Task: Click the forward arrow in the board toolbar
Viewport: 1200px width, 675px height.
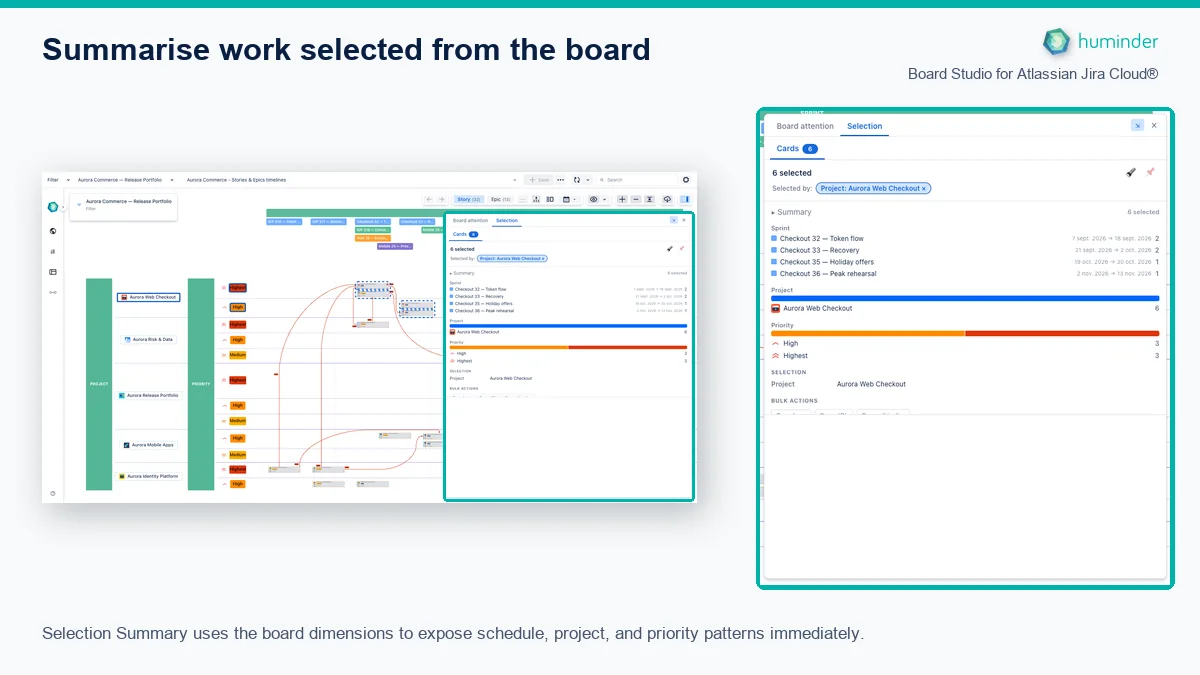Action: [x=442, y=199]
